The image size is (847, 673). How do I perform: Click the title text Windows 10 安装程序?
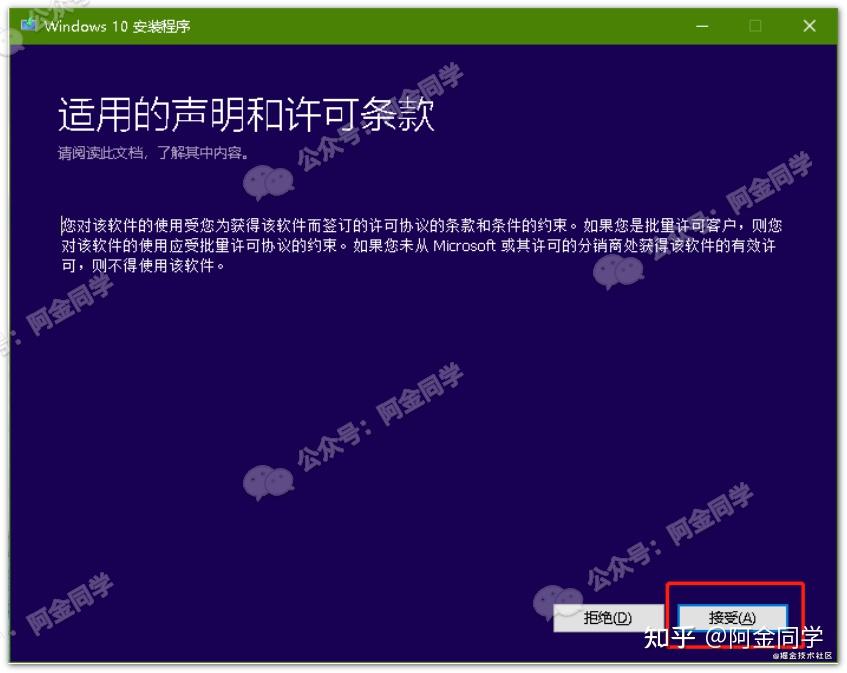tap(117, 26)
